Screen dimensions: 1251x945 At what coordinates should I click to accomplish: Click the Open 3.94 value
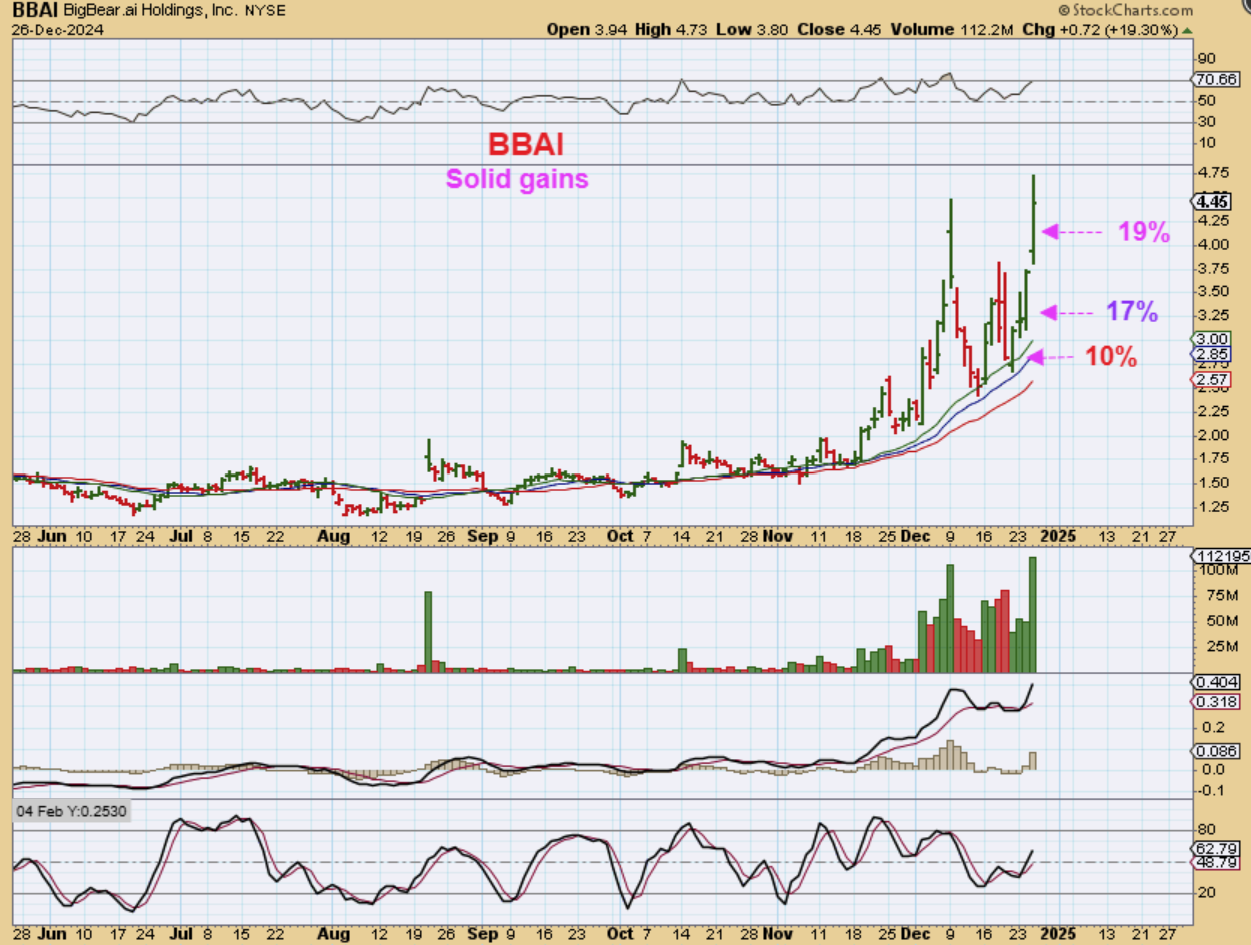[x=587, y=30]
